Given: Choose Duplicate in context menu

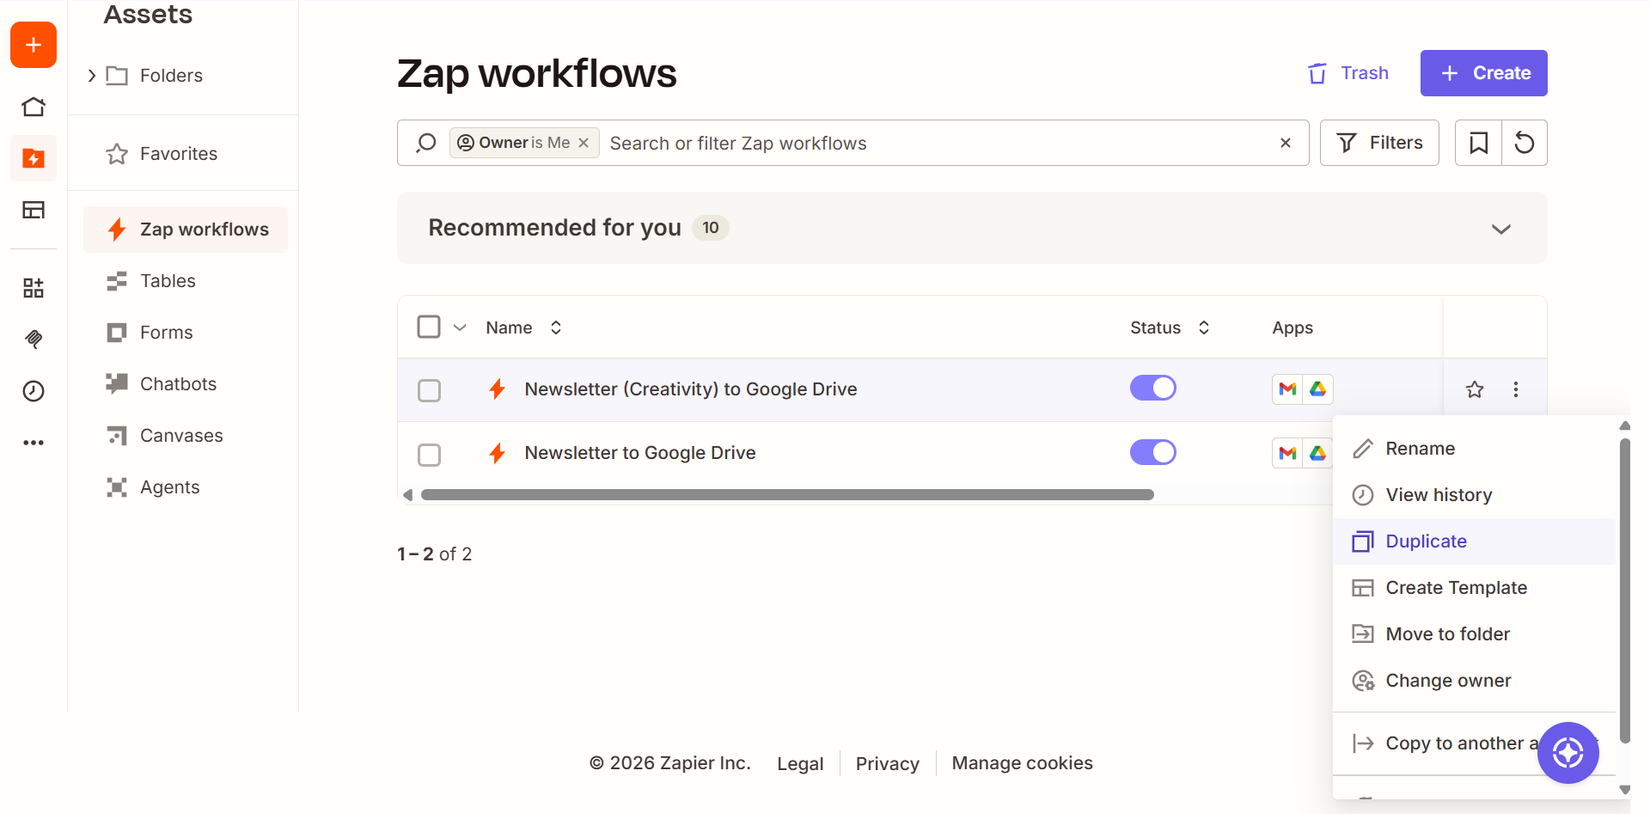Looking at the screenshot, I should pos(1474,541).
